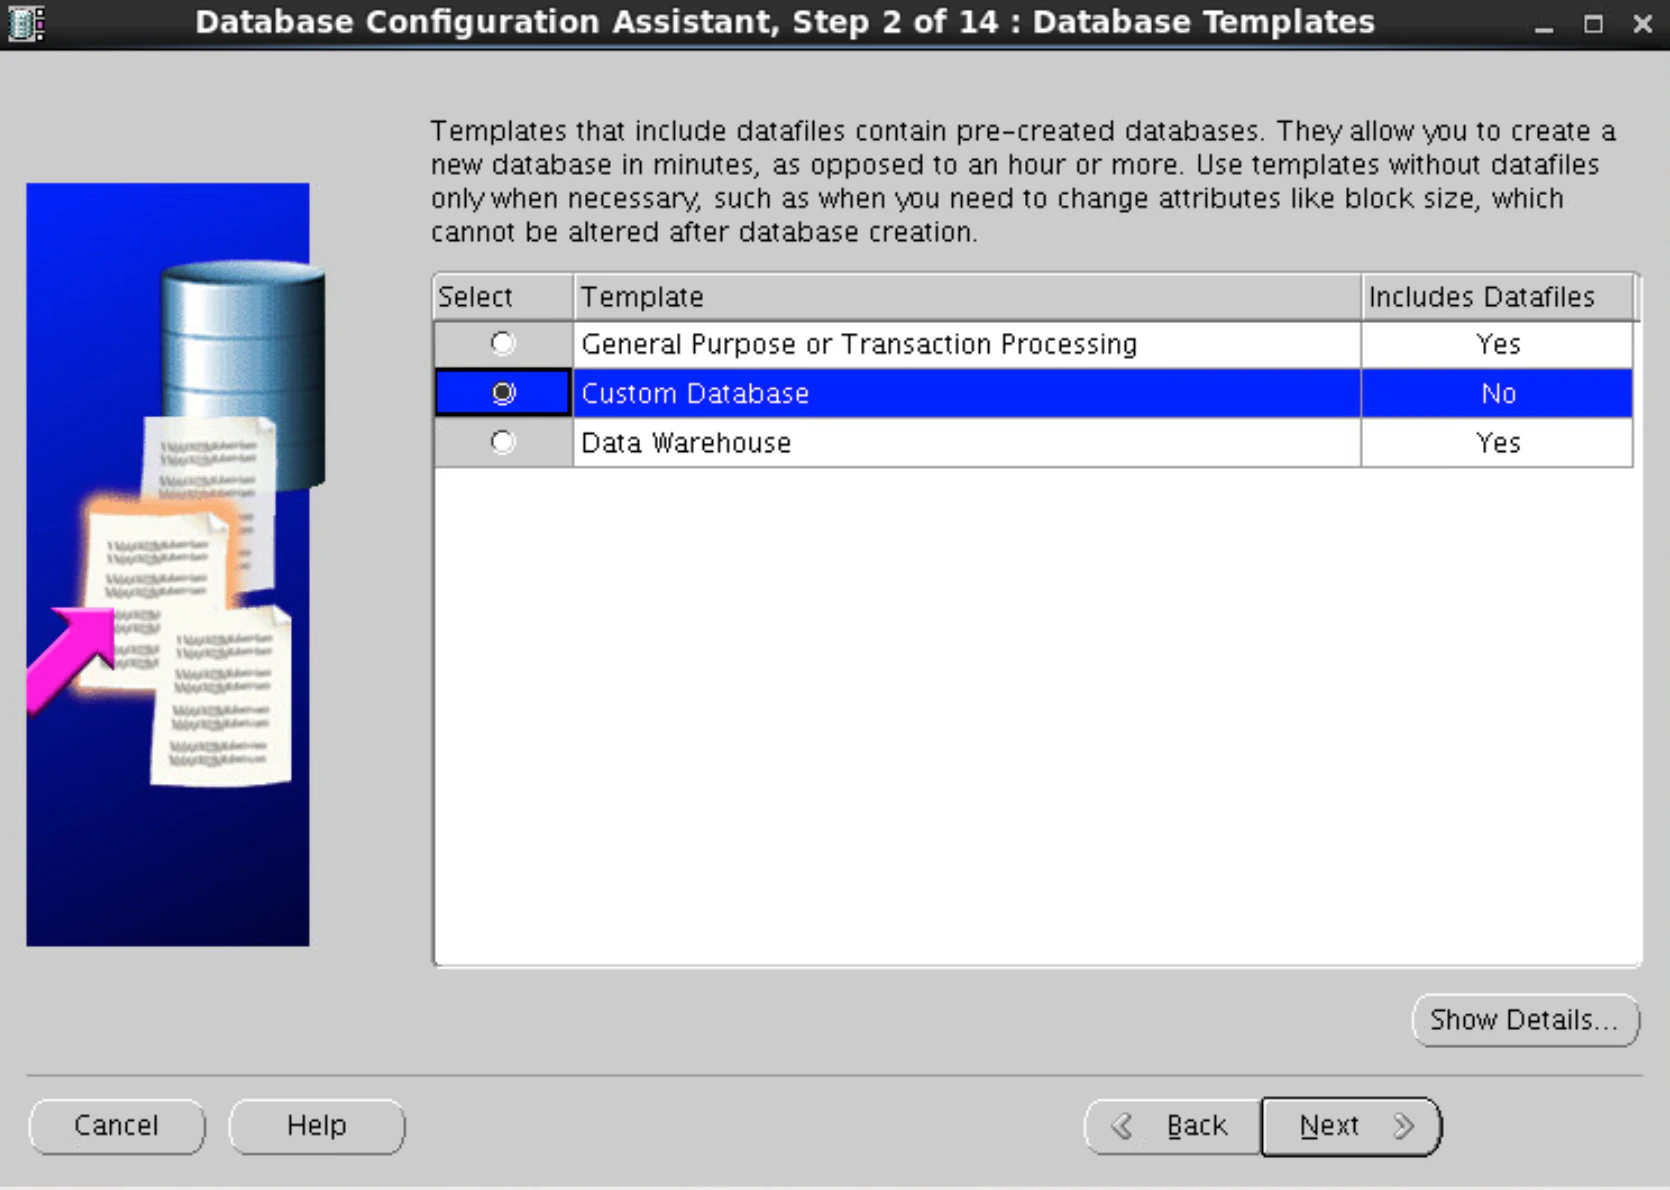Click the Select column header

click(503, 297)
